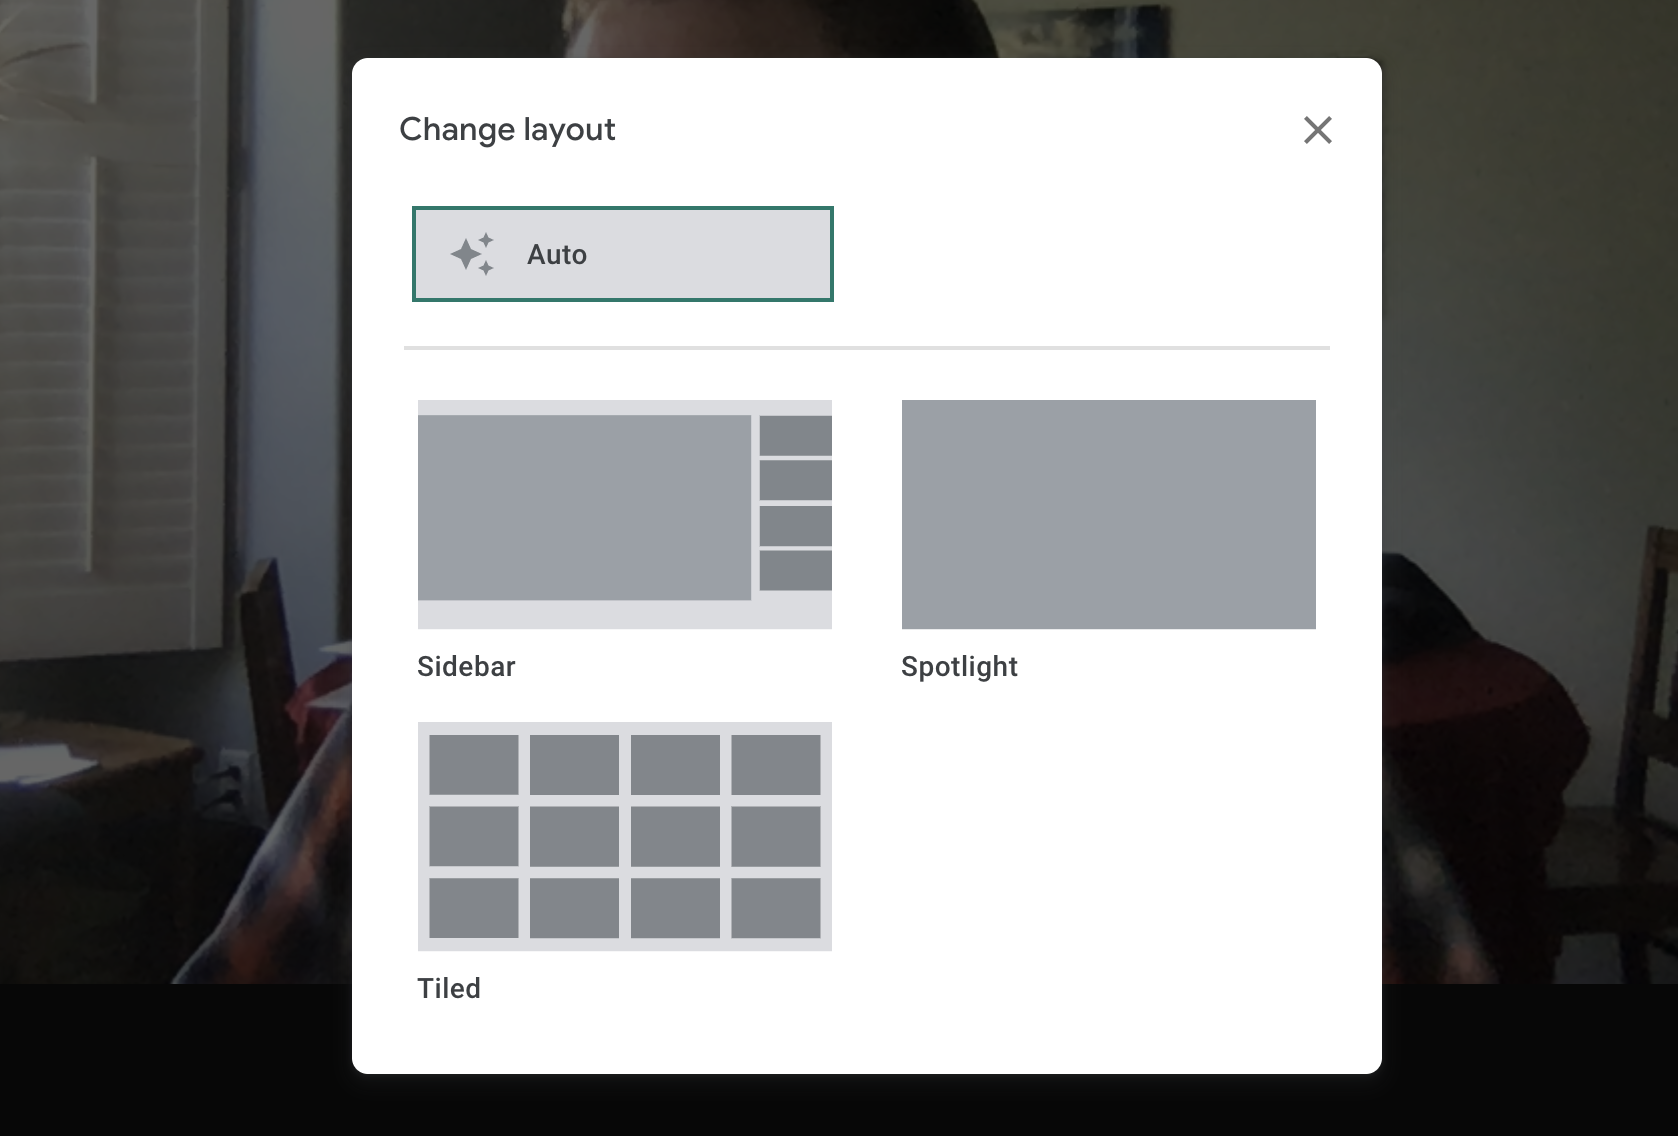The width and height of the screenshot is (1678, 1136).
Task: Click the Sidebar label
Action: pos(466,667)
